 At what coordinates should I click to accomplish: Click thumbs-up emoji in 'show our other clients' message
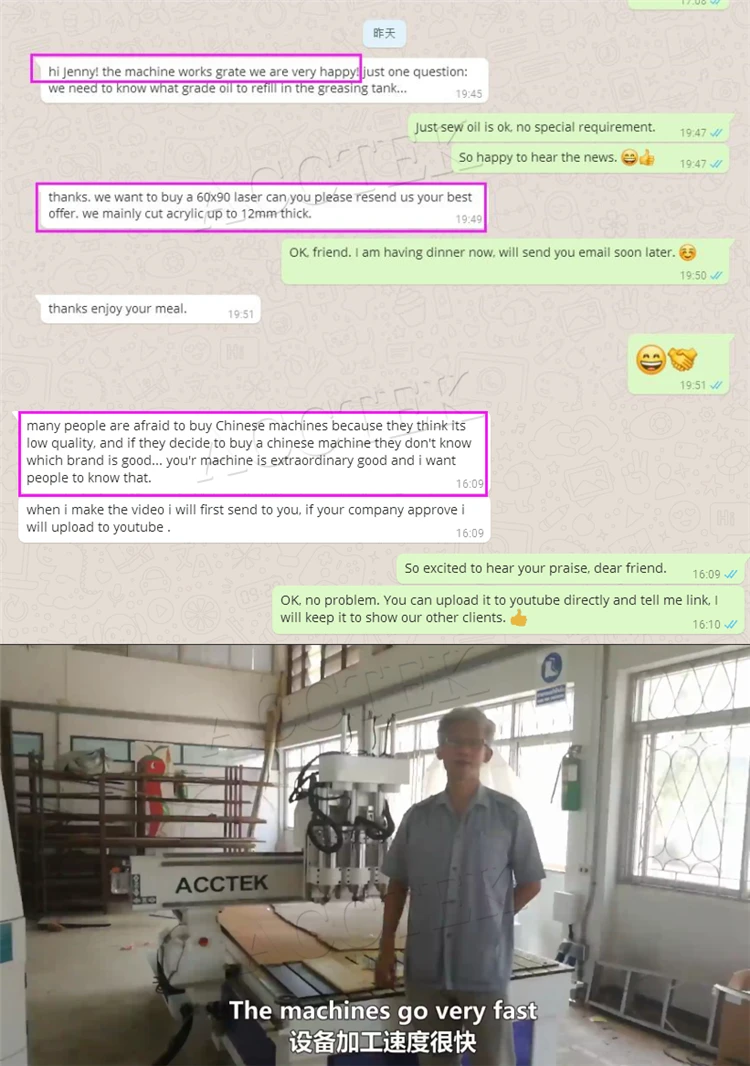[519, 618]
